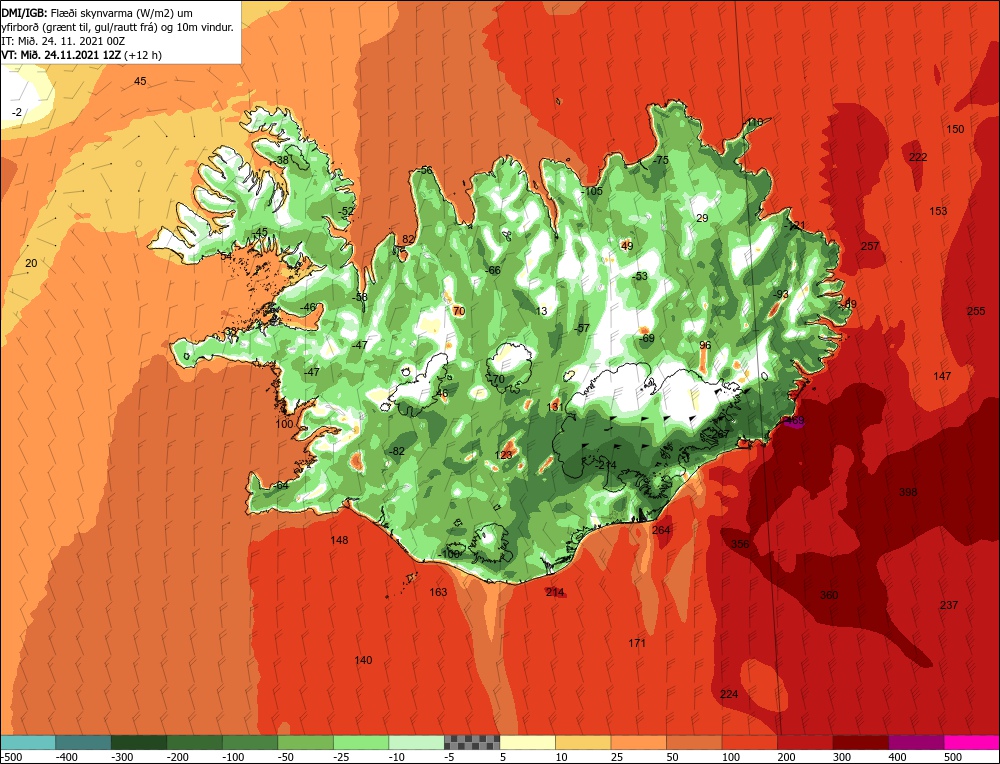Select the red-orange swatch between 100 and 200
Image resolution: width=1000 pixels, height=764 pixels.
(x=750, y=742)
